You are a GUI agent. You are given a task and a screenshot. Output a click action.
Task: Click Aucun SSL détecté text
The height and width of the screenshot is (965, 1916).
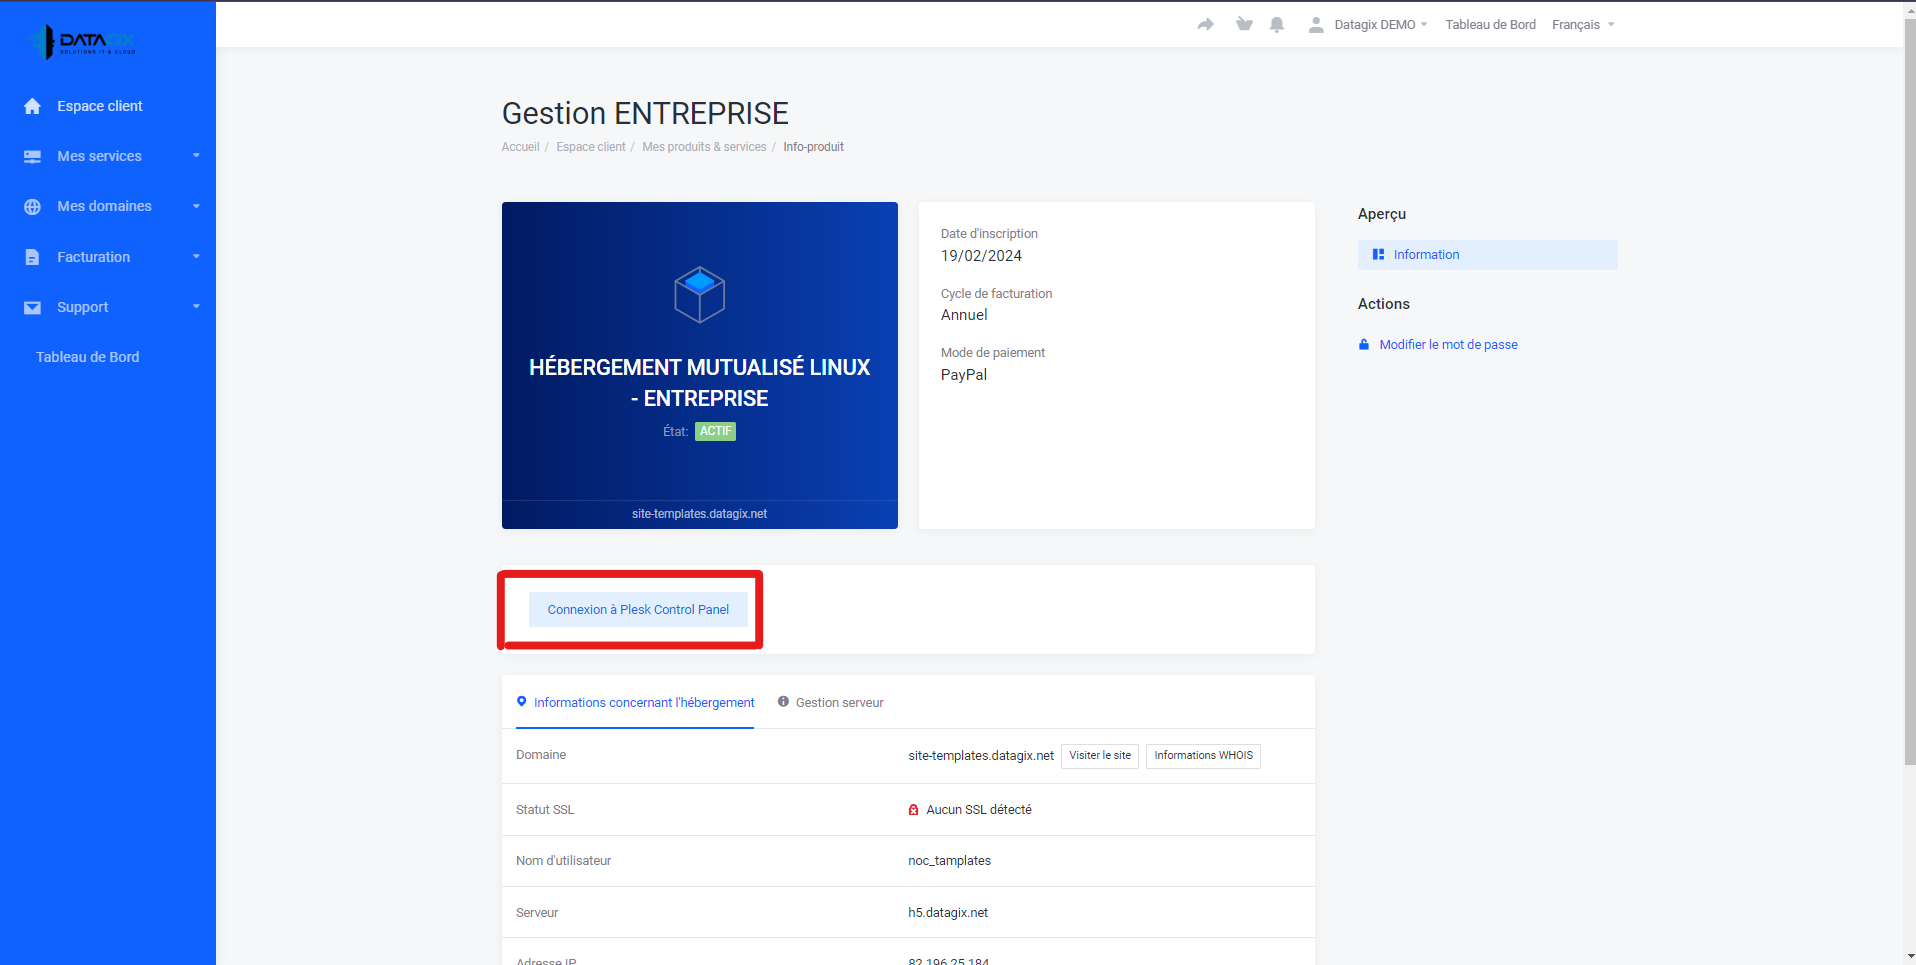pos(979,810)
